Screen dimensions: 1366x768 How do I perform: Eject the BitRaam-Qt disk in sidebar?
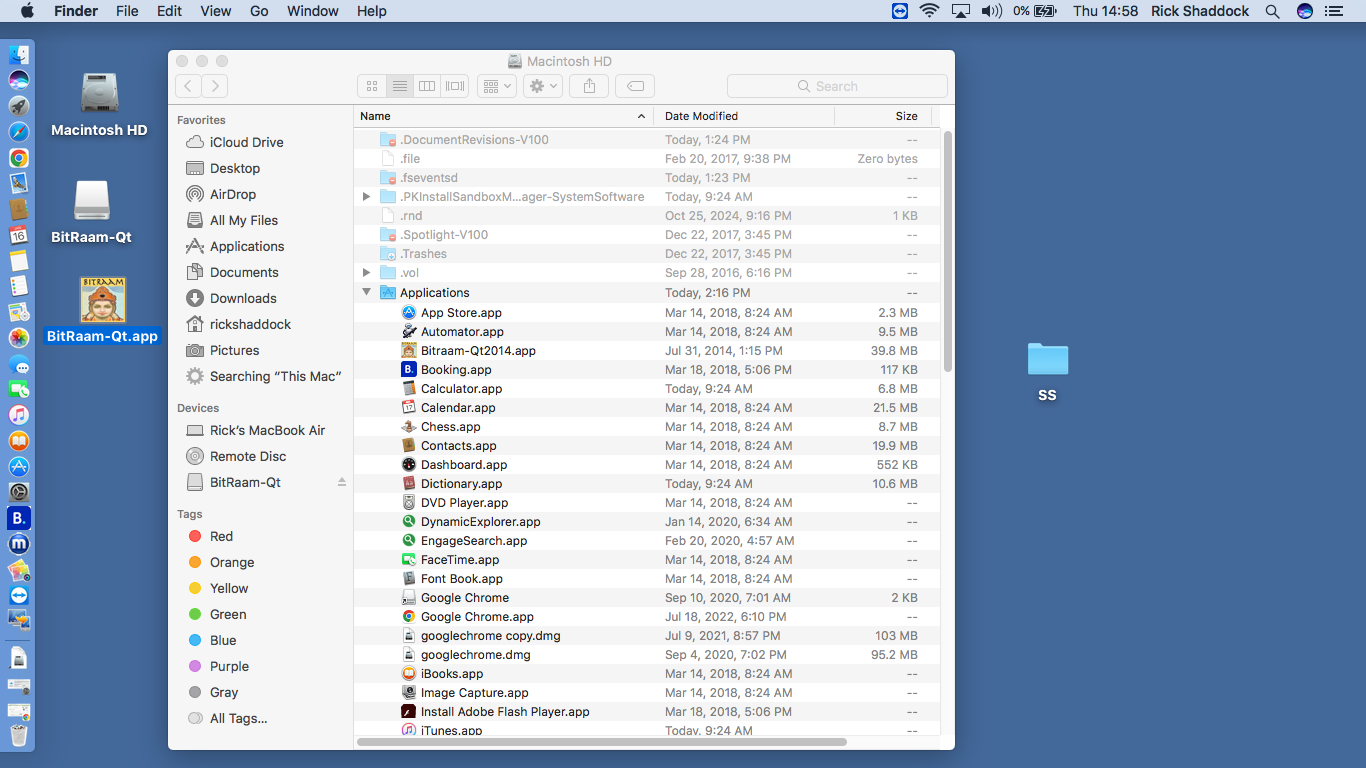[341, 482]
